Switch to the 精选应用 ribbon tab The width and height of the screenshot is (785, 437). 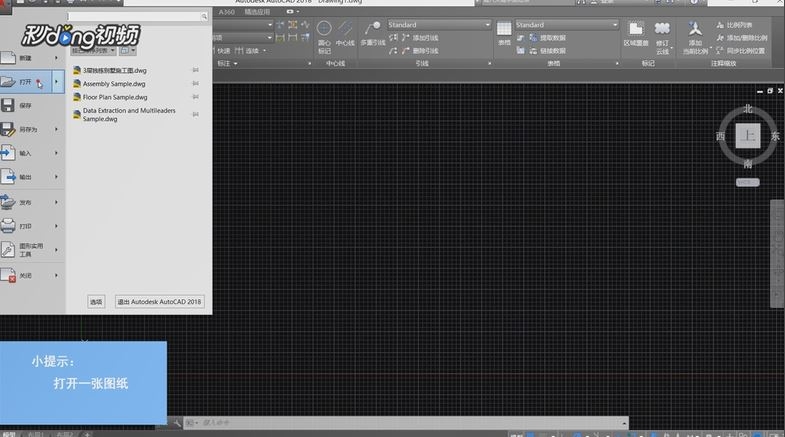pyautogui.click(x=257, y=12)
